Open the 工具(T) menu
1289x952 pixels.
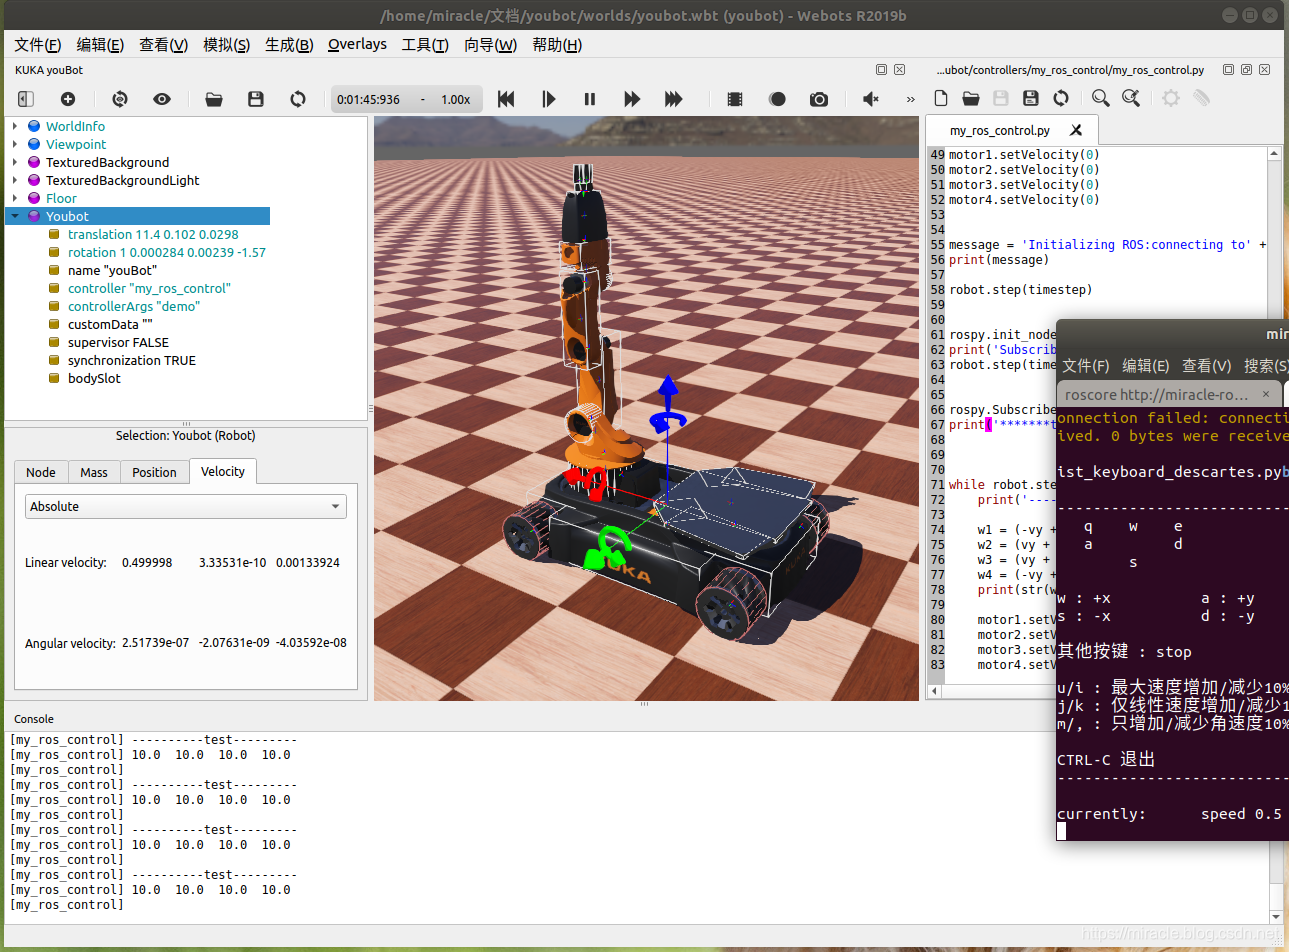[x=425, y=45]
